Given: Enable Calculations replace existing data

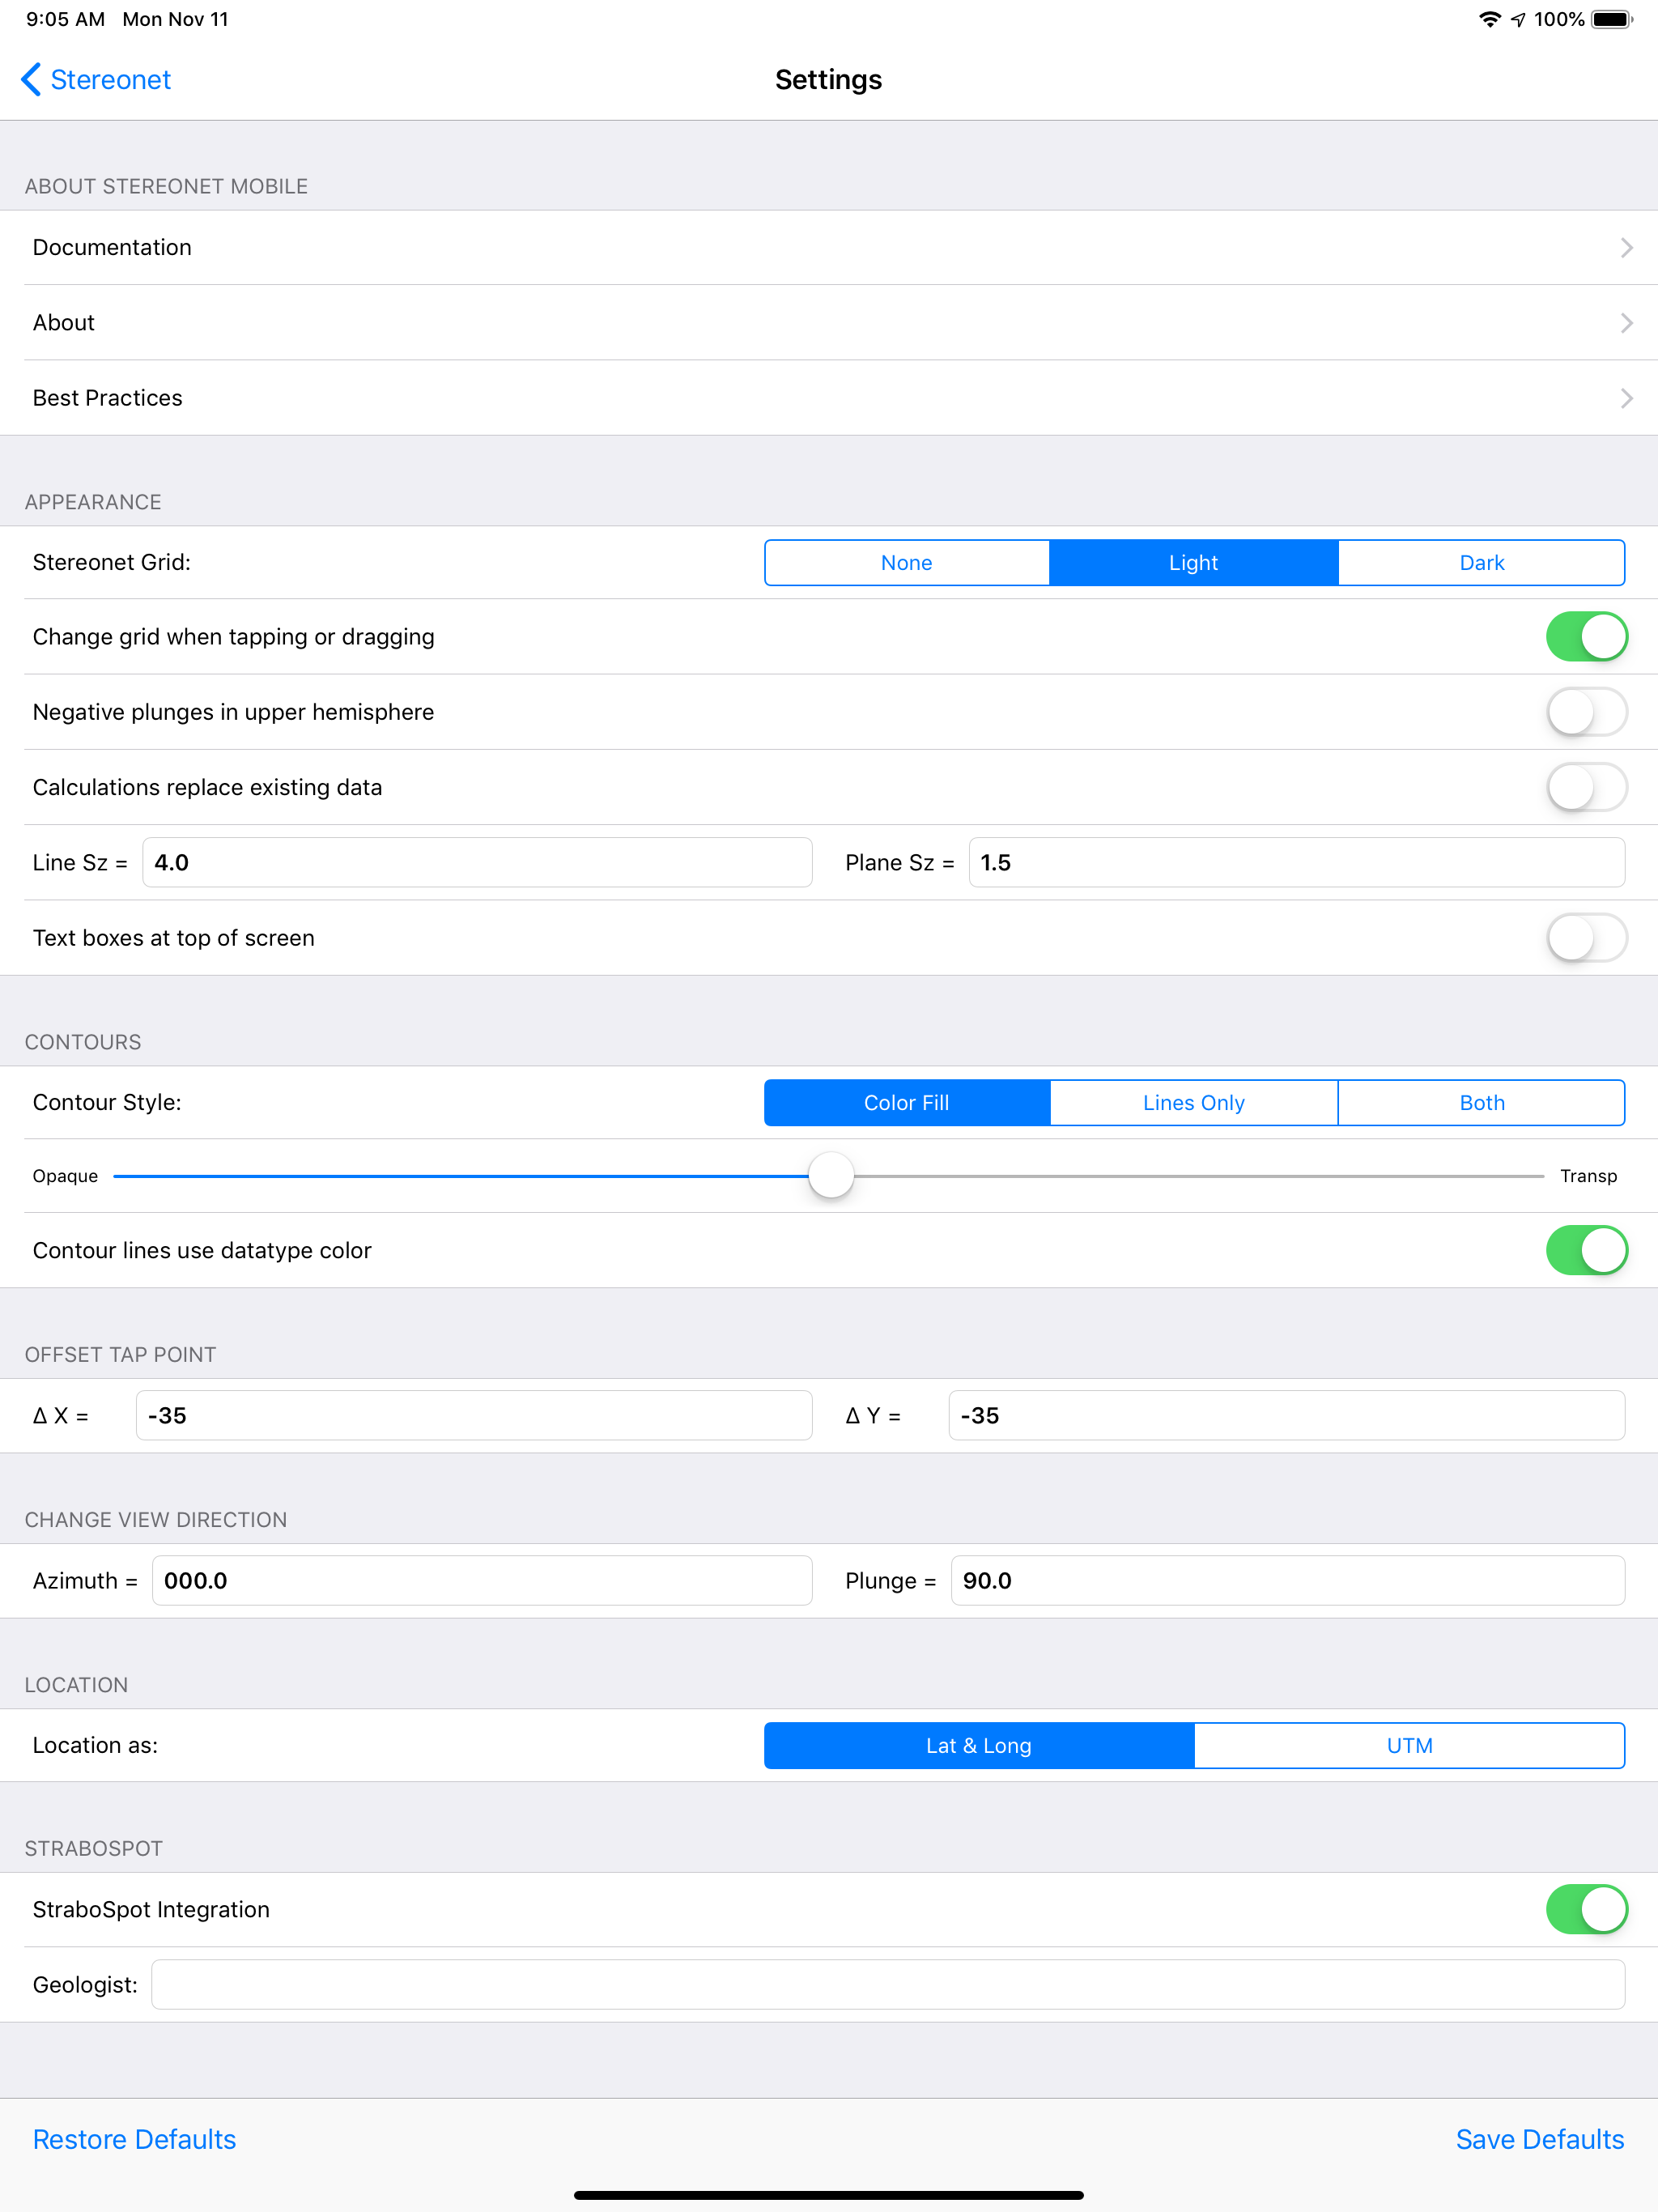Looking at the screenshot, I should point(1587,787).
